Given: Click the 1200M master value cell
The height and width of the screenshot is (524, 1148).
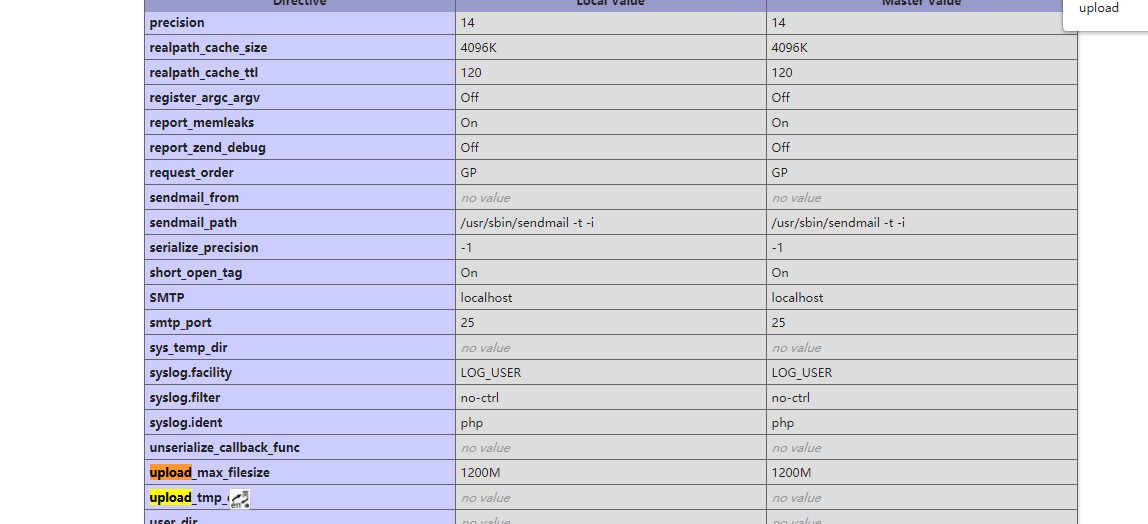Looking at the screenshot, I should point(792,472).
